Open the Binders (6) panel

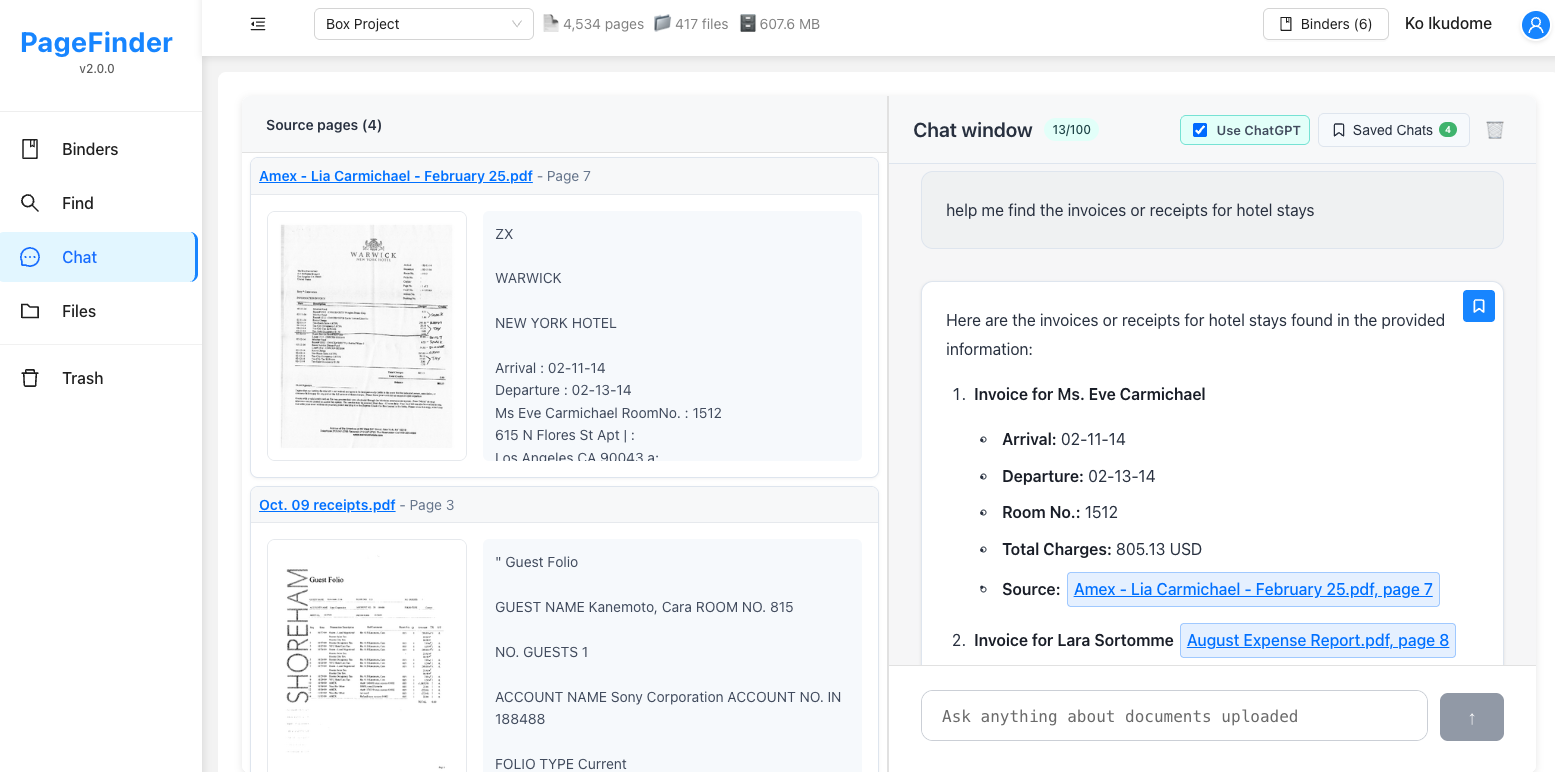[1325, 23]
